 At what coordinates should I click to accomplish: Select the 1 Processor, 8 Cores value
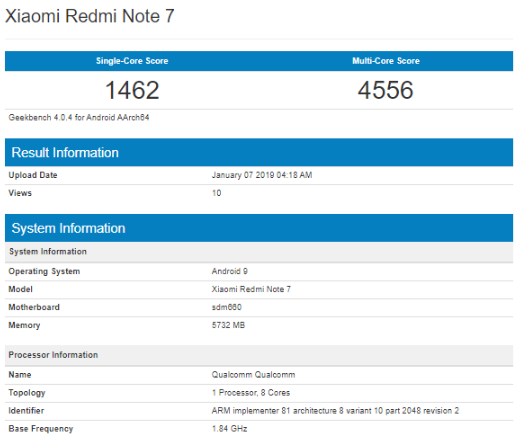click(251, 393)
